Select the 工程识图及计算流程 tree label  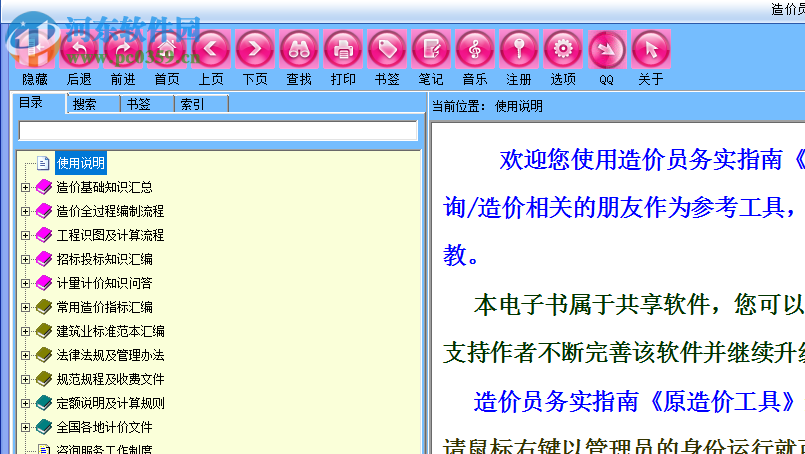(110, 235)
